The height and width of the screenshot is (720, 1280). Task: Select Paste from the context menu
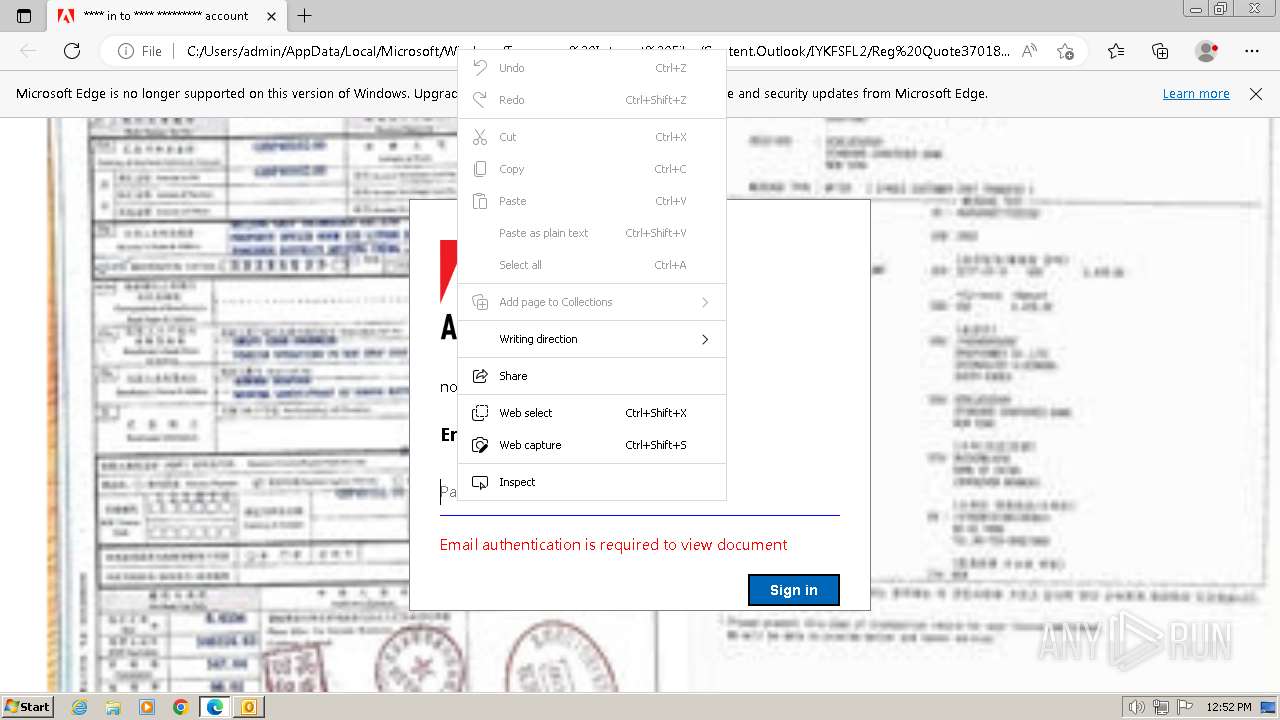[592, 201]
